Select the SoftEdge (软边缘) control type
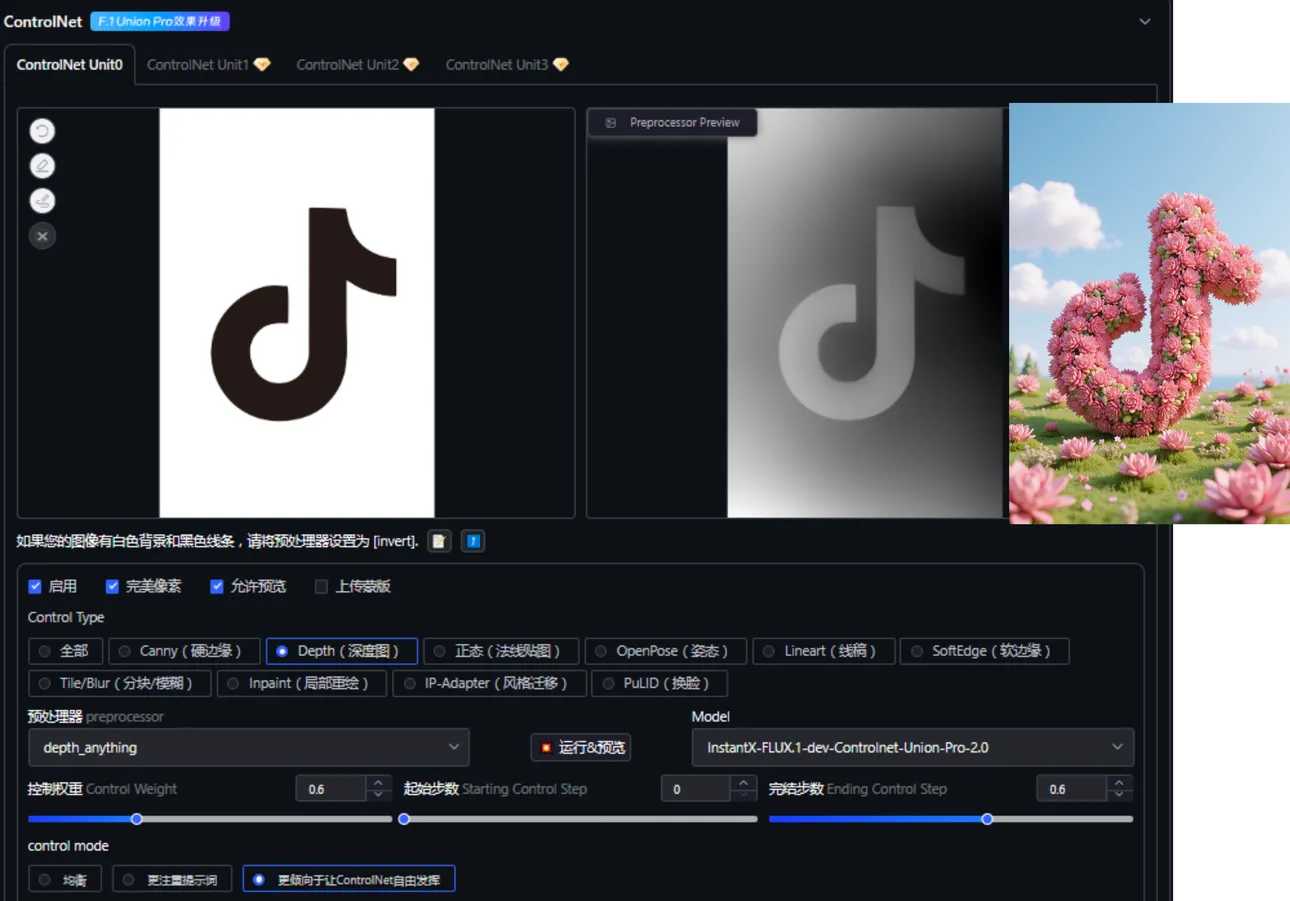This screenshot has height=901, width=1290. pos(985,651)
